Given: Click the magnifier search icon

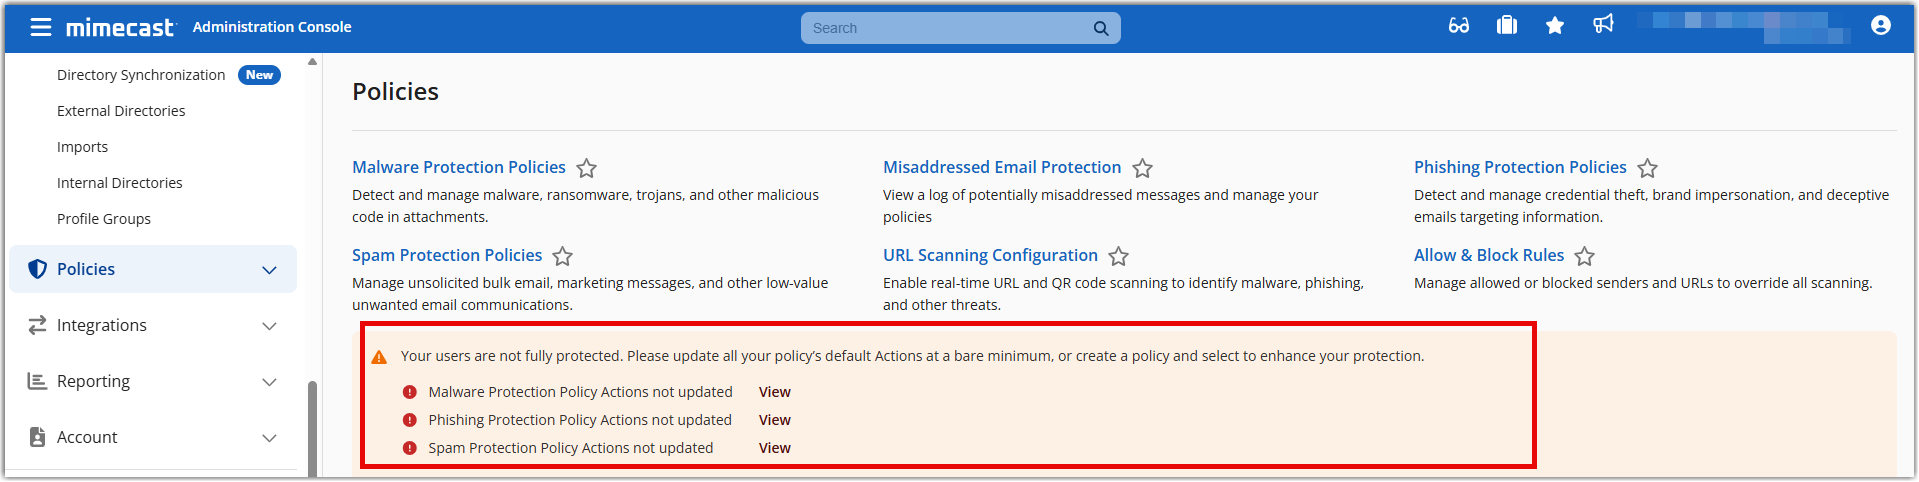Looking at the screenshot, I should 1101,28.
